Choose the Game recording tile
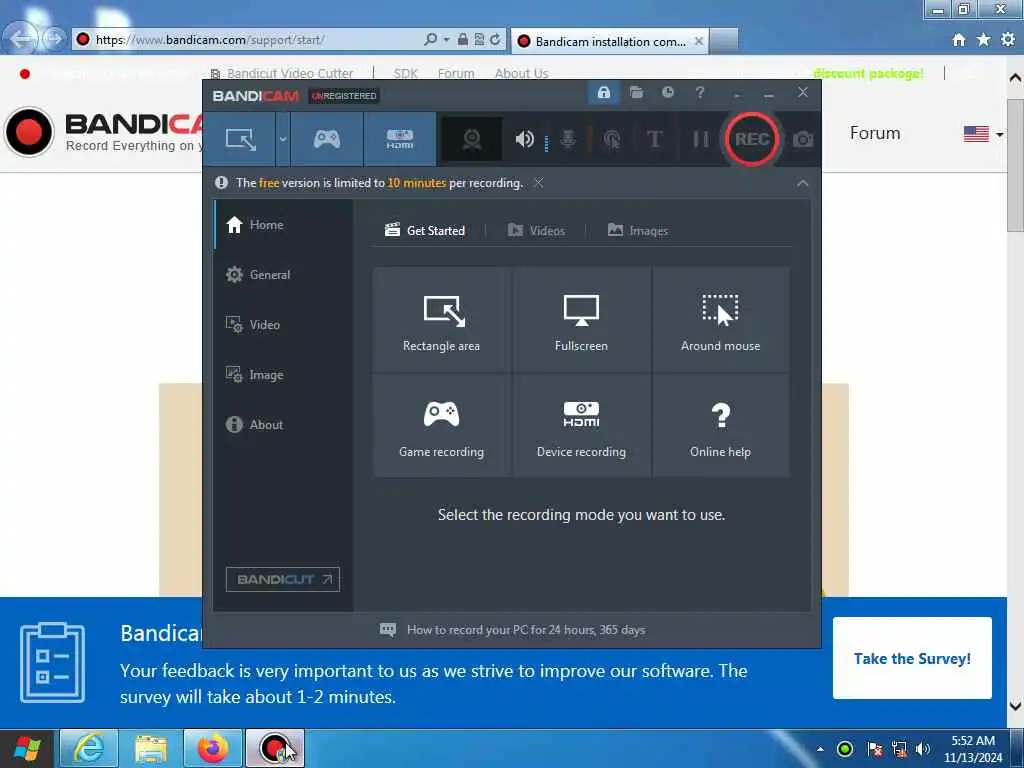Viewport: 1024px width, 768px height. pyautogui.click(x=441, y=426)
